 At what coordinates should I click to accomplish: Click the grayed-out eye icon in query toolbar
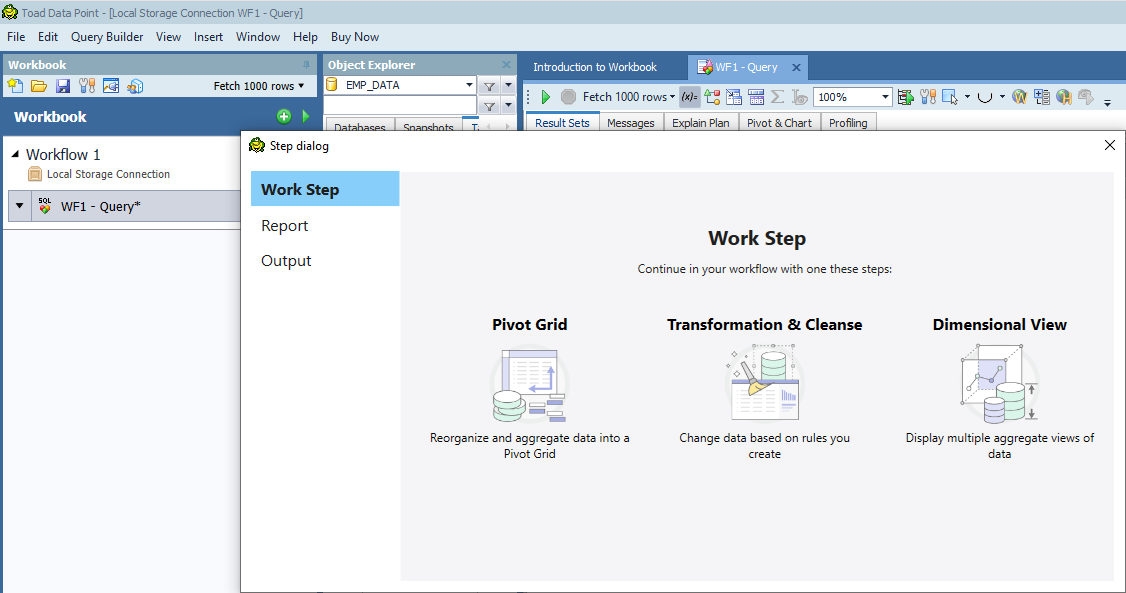[x=799, y=97]
